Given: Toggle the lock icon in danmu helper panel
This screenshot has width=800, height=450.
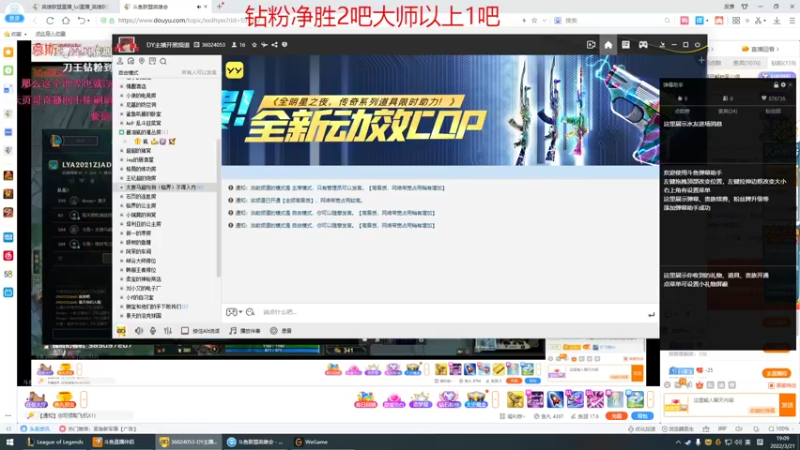Looking at the screenshot, I should point(776,85).
